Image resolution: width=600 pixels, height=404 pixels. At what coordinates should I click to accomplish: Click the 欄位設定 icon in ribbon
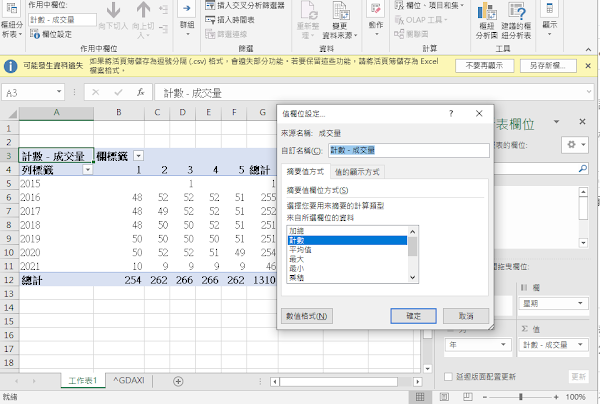(34, 34)
